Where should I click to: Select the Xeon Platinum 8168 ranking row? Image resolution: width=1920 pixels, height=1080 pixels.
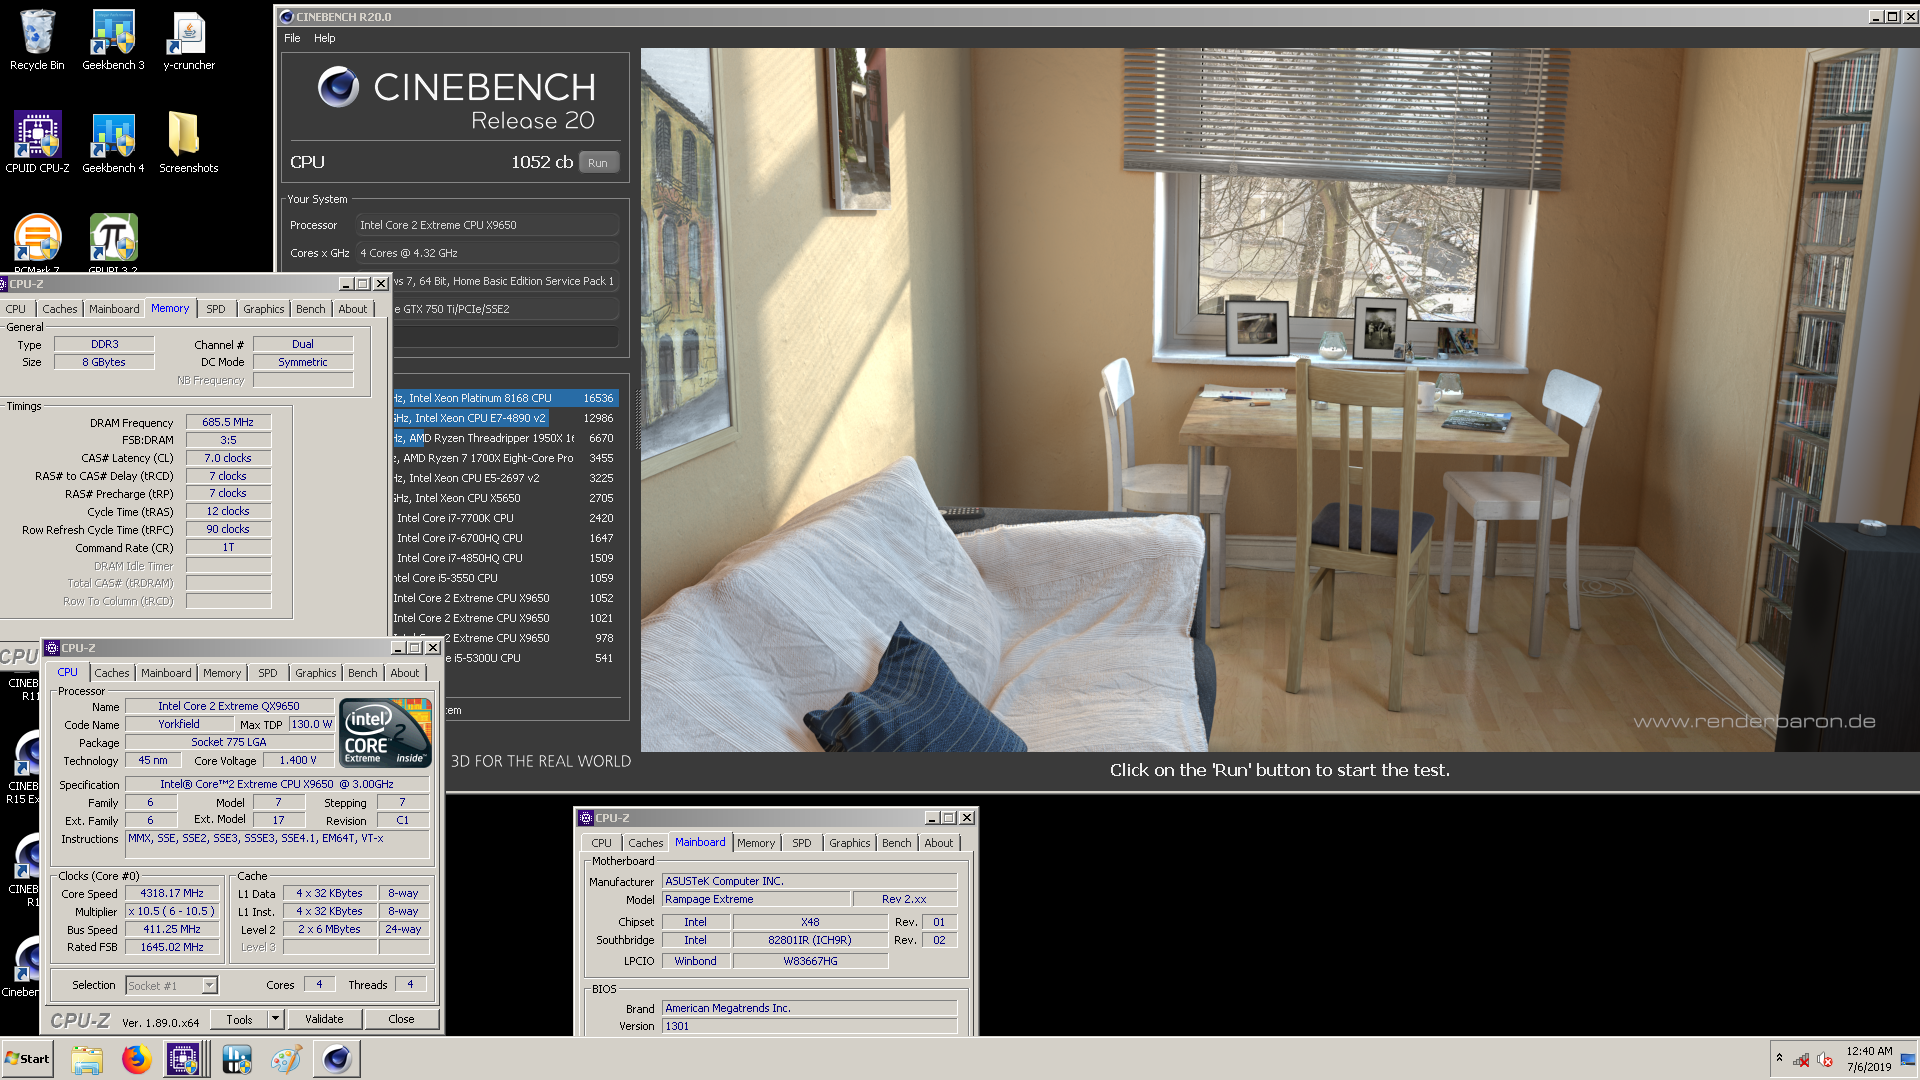coord(506,398)
